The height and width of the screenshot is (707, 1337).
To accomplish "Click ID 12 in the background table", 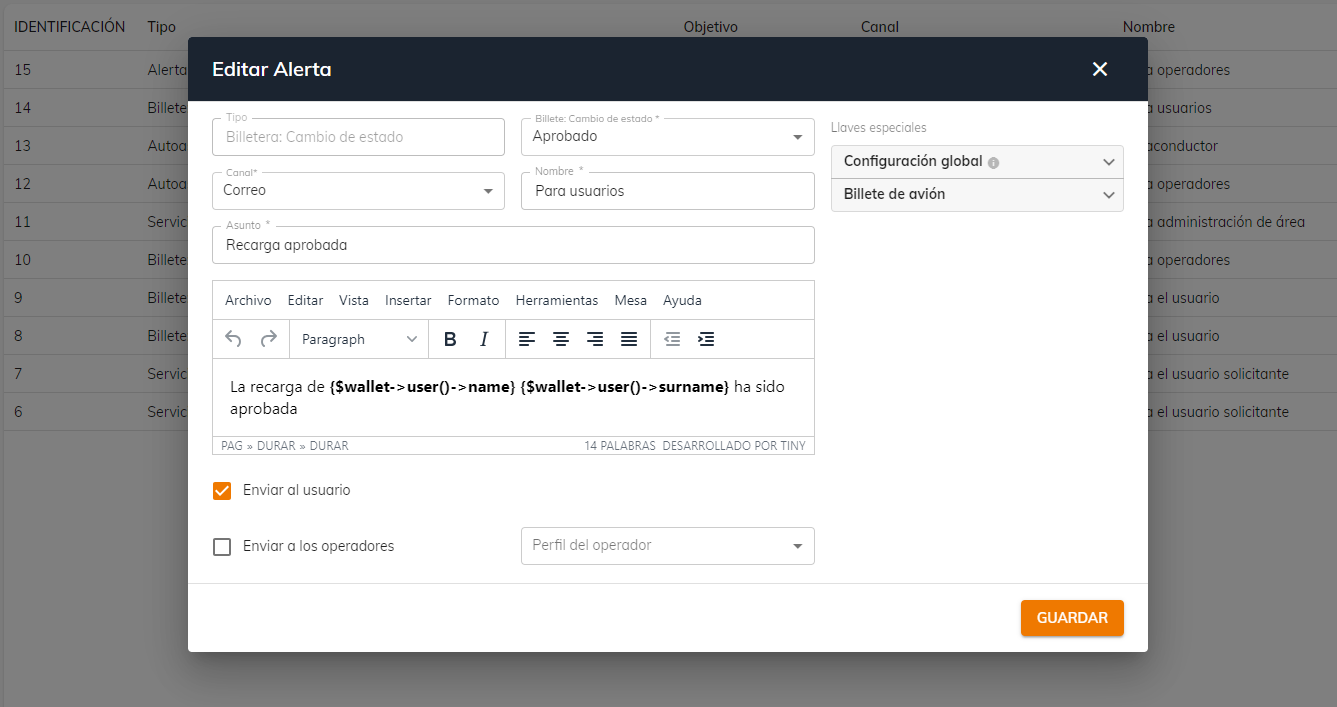I will [x=23, y=184].
